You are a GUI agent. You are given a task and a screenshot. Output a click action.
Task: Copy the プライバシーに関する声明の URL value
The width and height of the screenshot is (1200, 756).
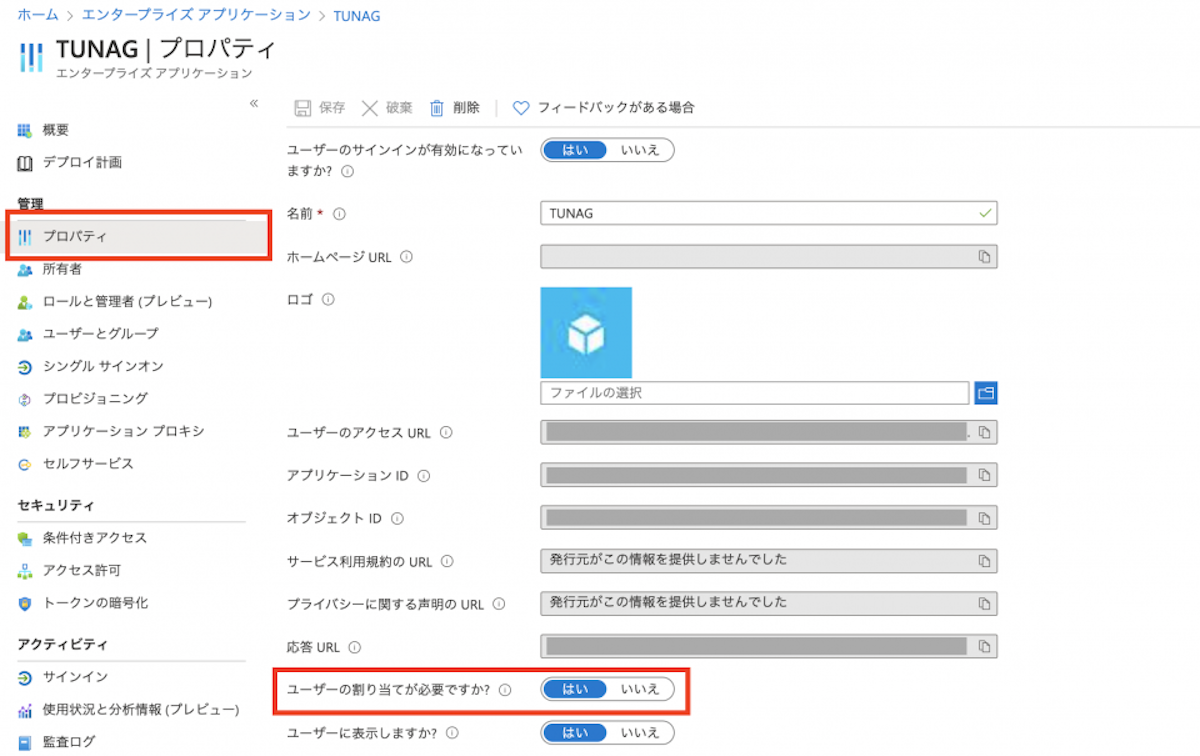984,603
